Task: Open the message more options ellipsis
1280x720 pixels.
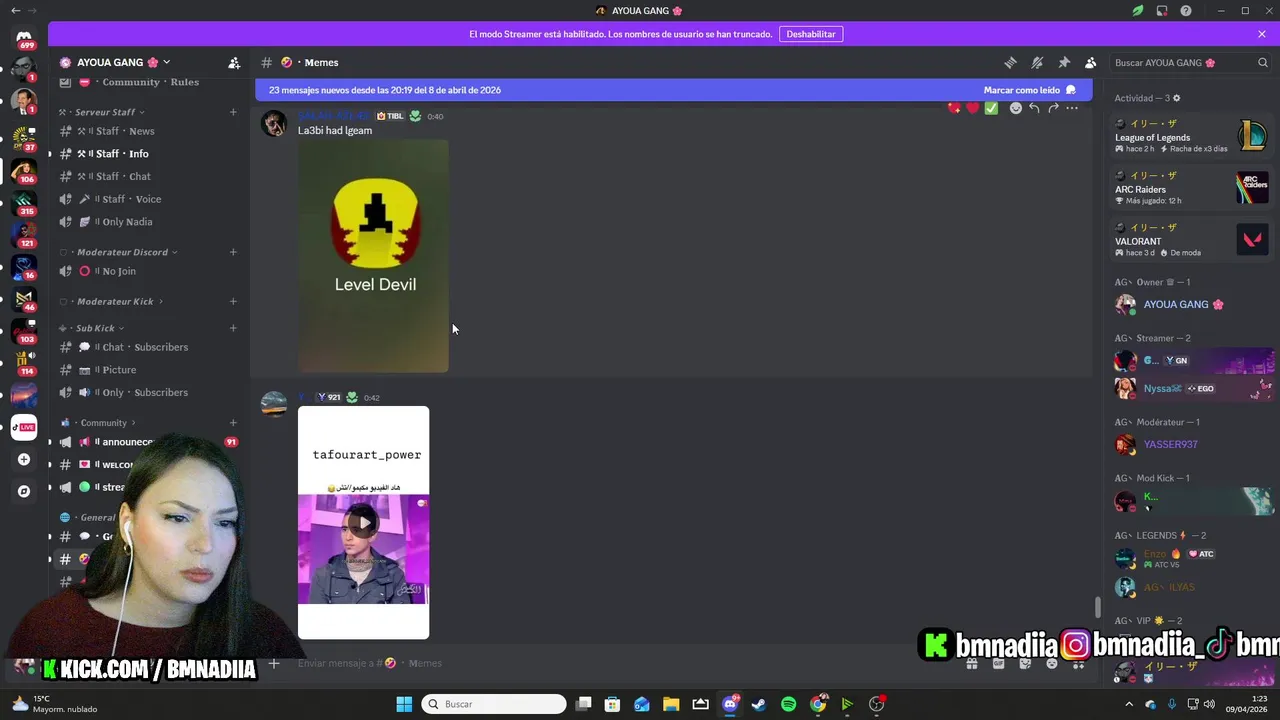Action: tap(1072, 108)
